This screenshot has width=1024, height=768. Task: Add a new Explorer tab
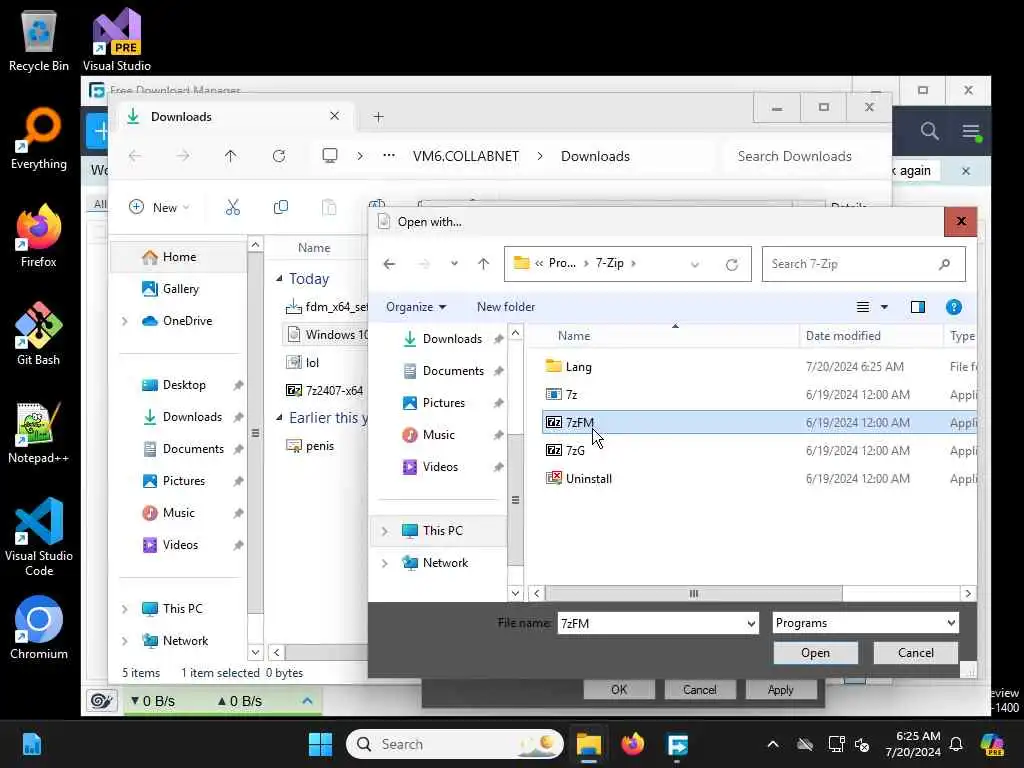(x=378, y=117)
